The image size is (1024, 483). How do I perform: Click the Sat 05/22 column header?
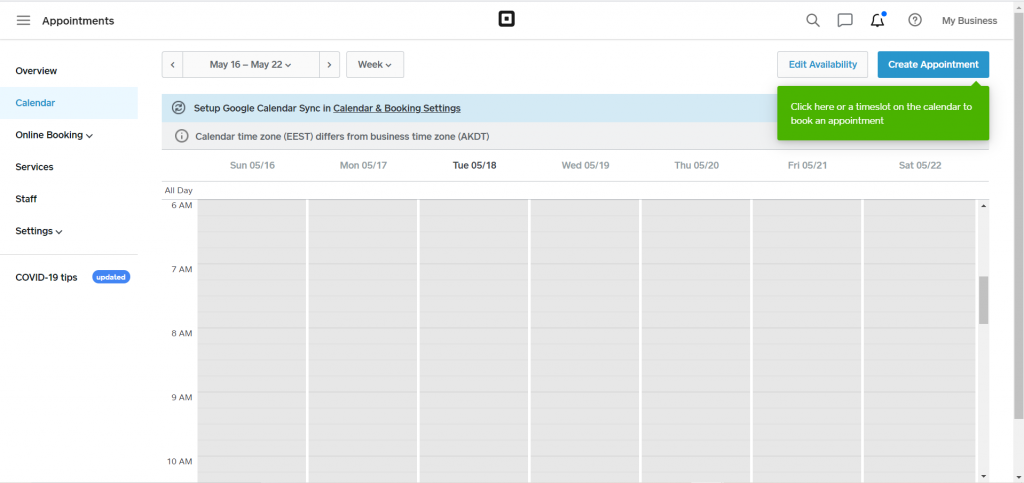point(920,165)
